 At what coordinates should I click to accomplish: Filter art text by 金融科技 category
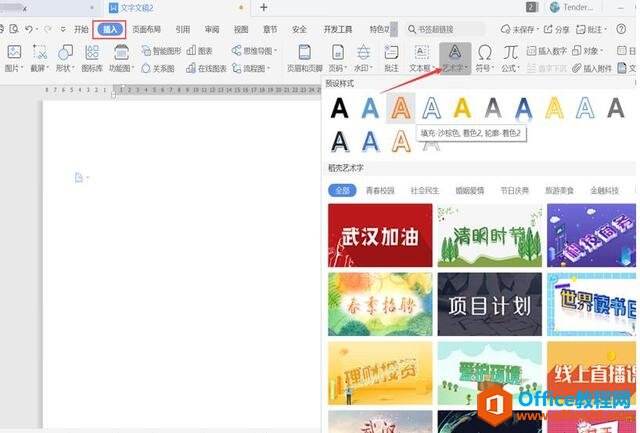click(604, 190)
